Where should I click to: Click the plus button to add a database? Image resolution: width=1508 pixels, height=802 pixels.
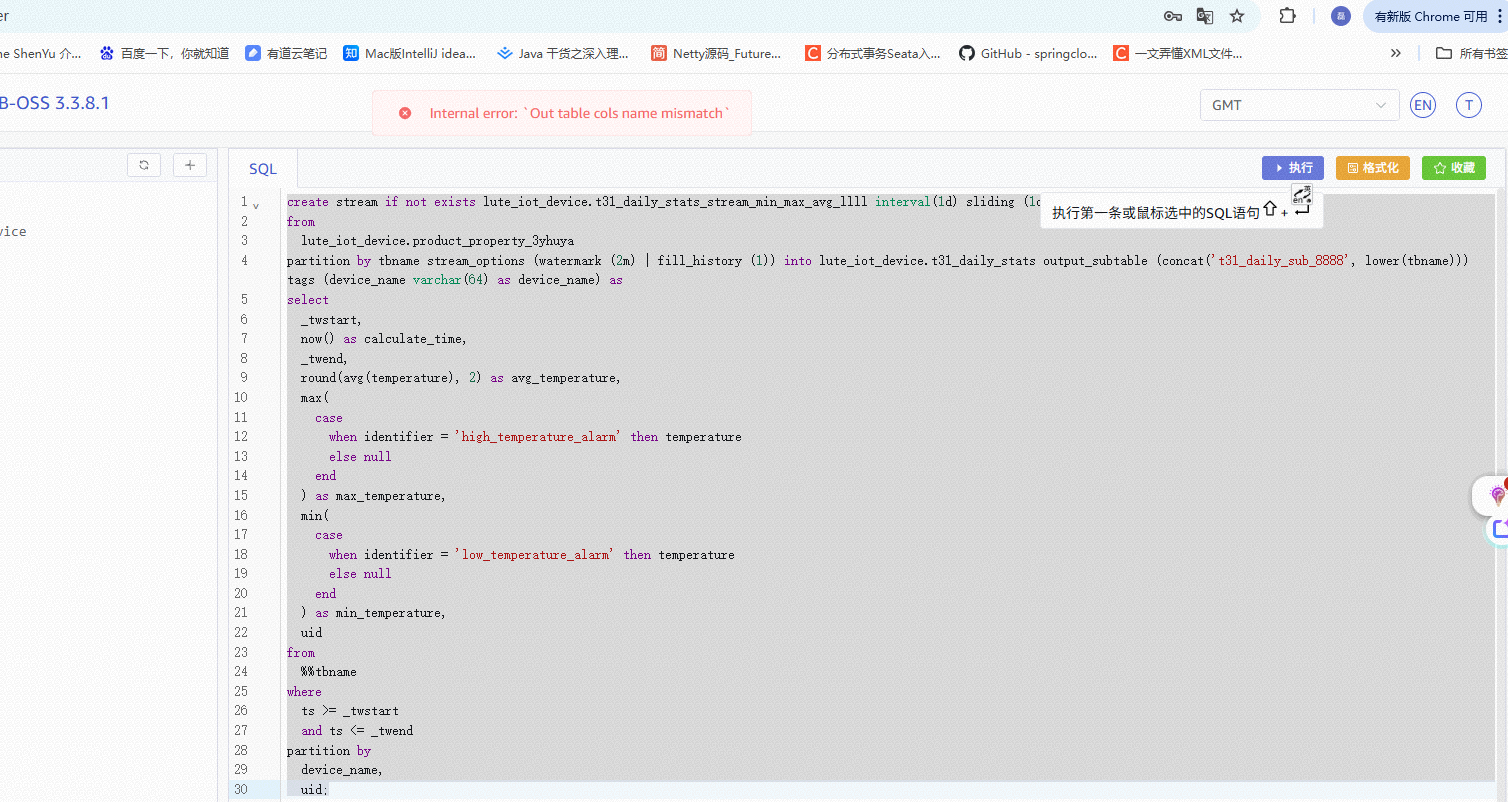[x=190, y=165]
